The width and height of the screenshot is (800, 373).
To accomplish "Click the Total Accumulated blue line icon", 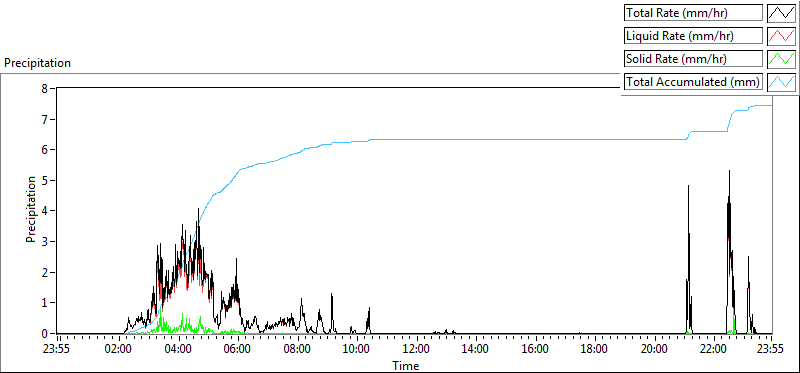I will [x=781, y=82].
